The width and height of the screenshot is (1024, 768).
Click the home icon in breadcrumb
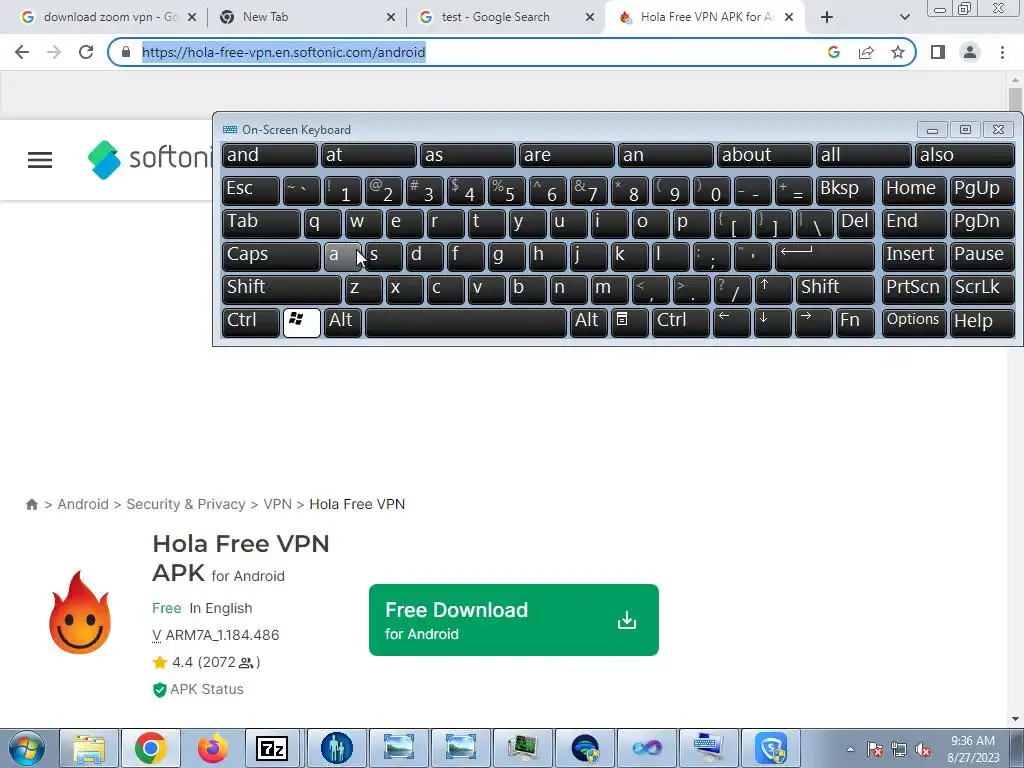(31, 504)
